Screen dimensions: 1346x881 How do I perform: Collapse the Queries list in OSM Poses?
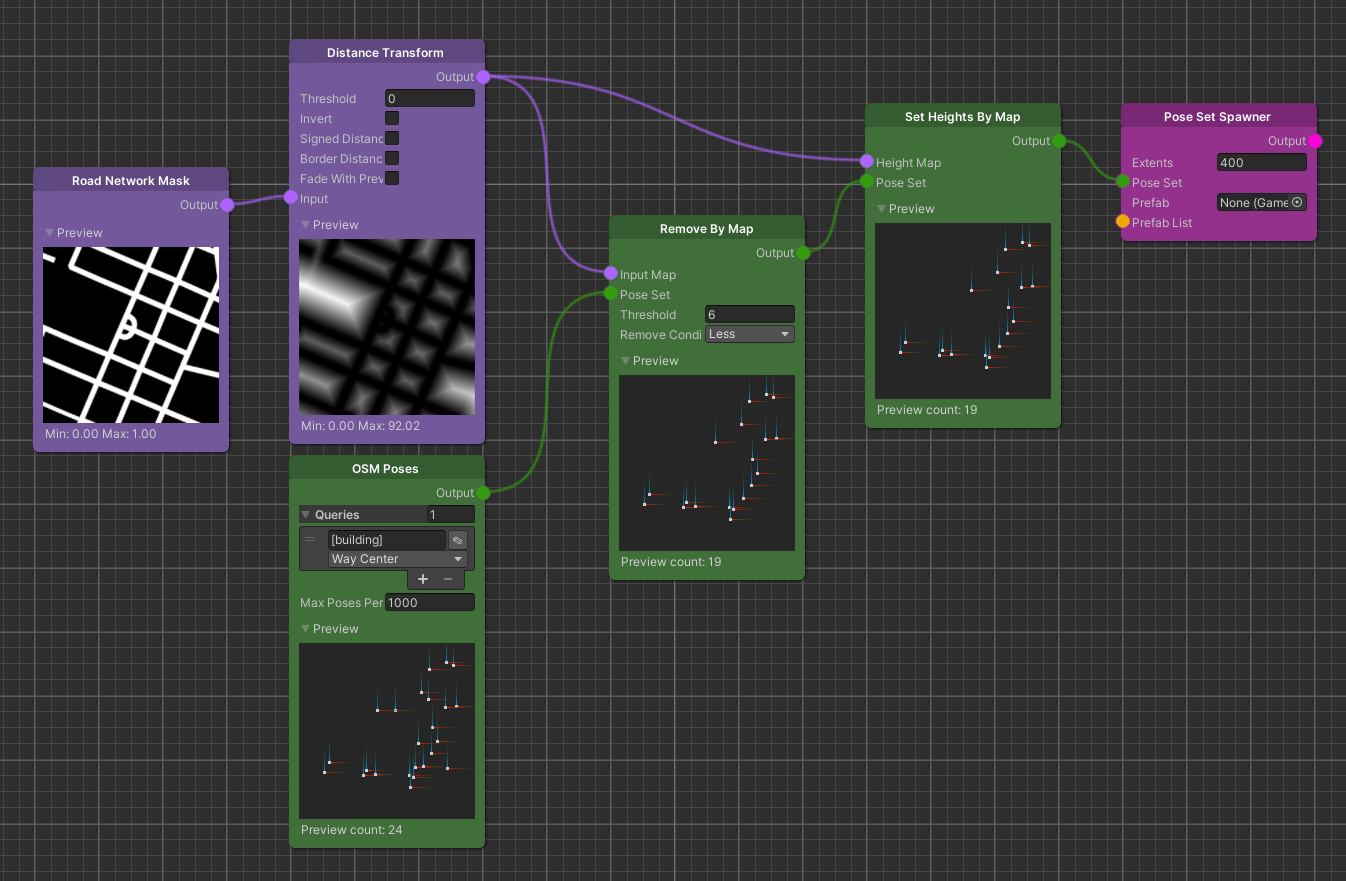click(x=306, y=515)
